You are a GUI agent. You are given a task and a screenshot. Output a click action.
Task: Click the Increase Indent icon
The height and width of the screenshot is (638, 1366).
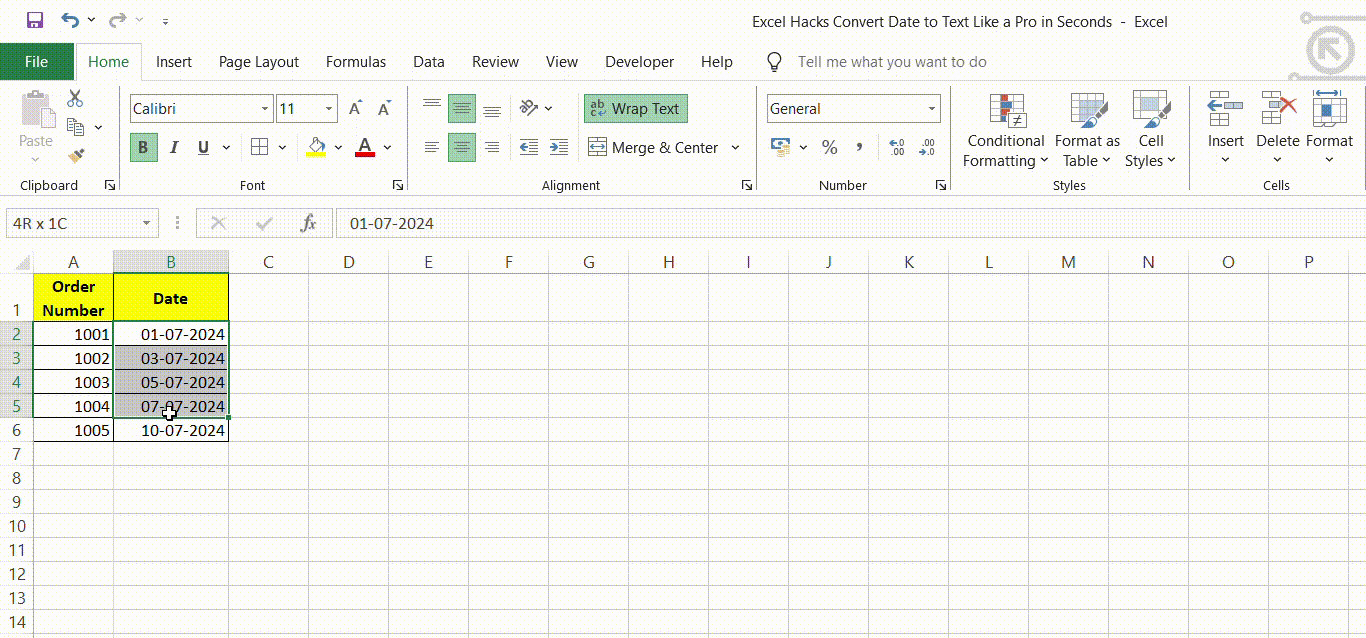coord(559,148)
